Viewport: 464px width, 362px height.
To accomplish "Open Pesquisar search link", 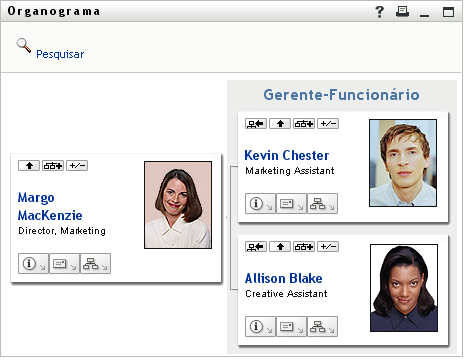I will (x=60, y=54).
